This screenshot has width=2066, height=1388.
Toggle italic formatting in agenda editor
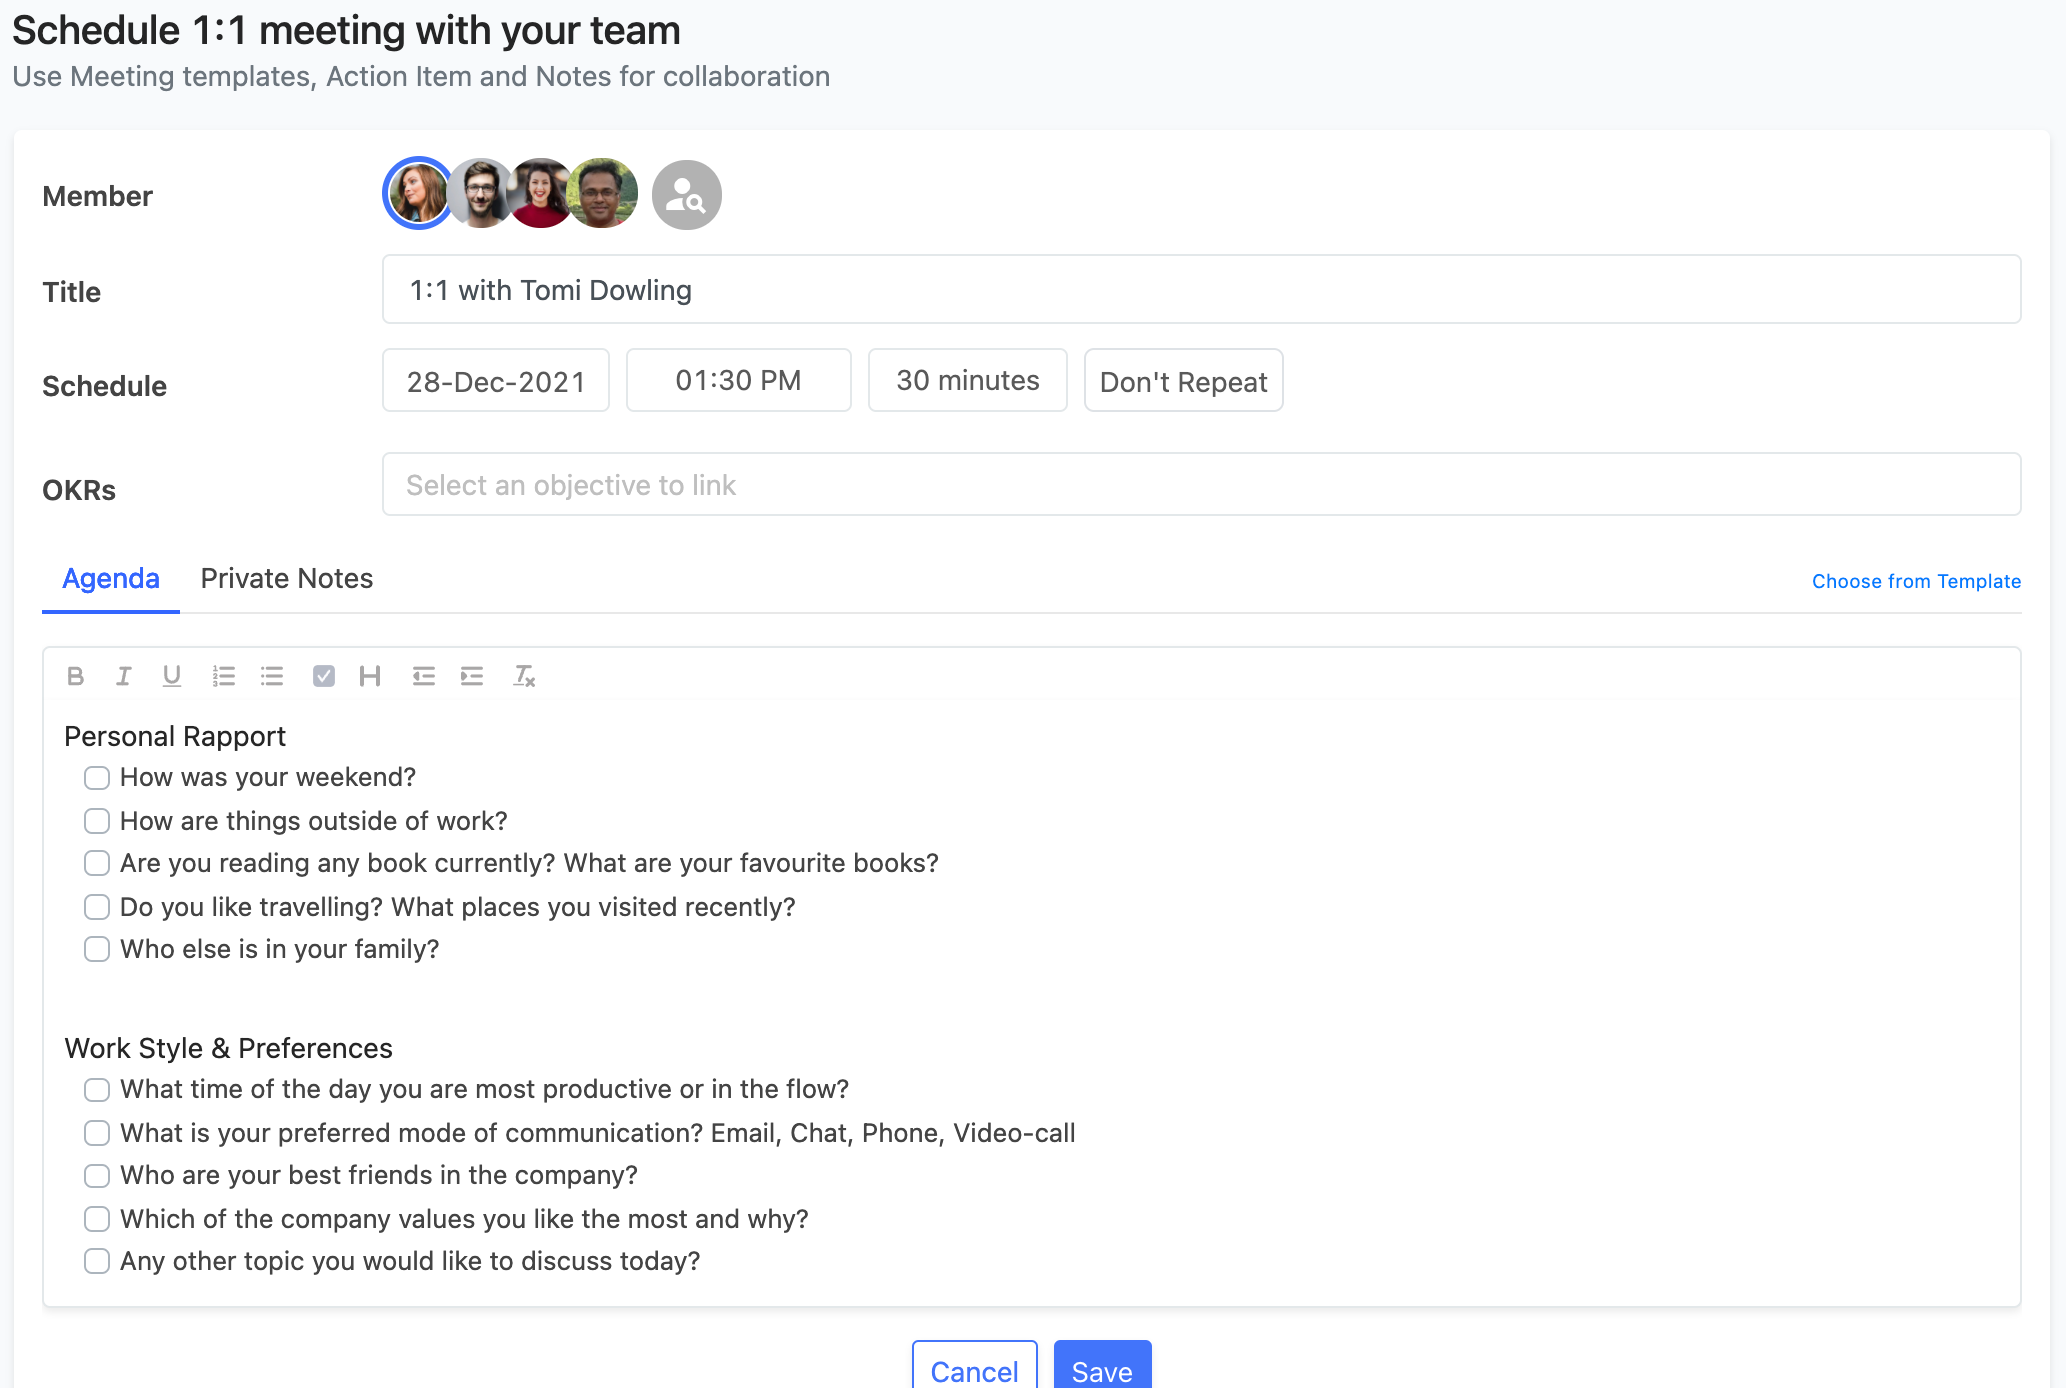click(123, 677)
